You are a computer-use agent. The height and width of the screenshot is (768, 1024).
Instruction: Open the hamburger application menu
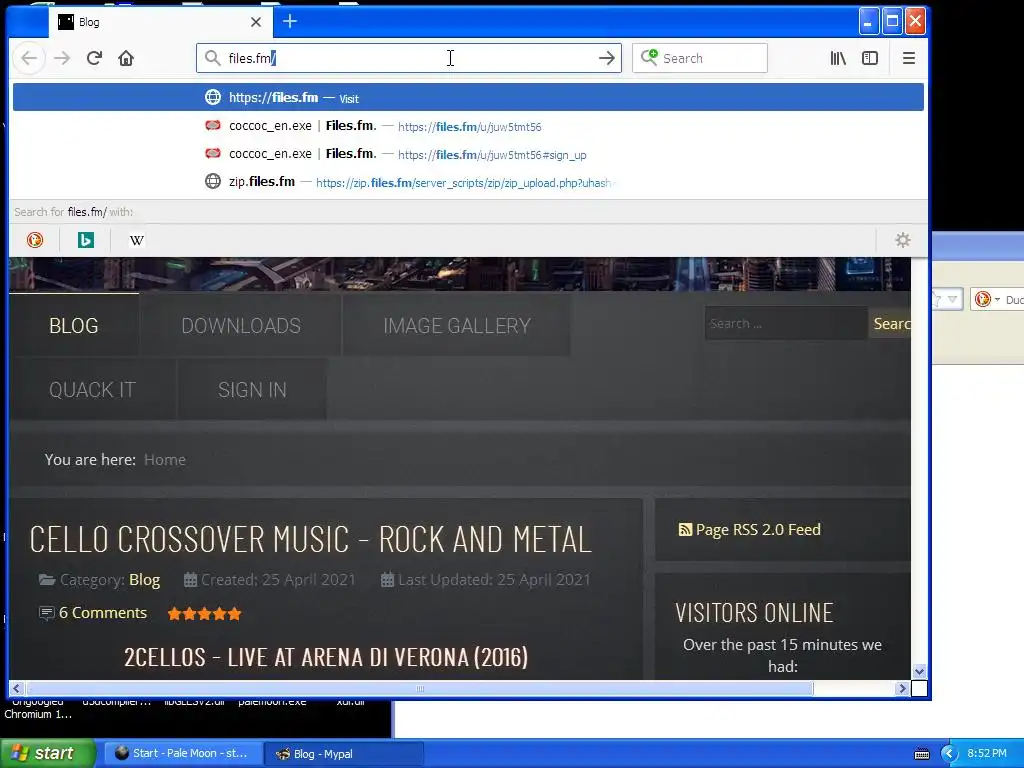tap(908, 58)
